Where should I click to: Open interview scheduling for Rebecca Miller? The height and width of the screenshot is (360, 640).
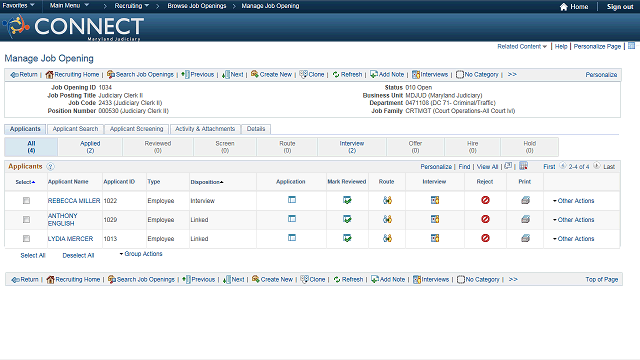tap(435, 200)
